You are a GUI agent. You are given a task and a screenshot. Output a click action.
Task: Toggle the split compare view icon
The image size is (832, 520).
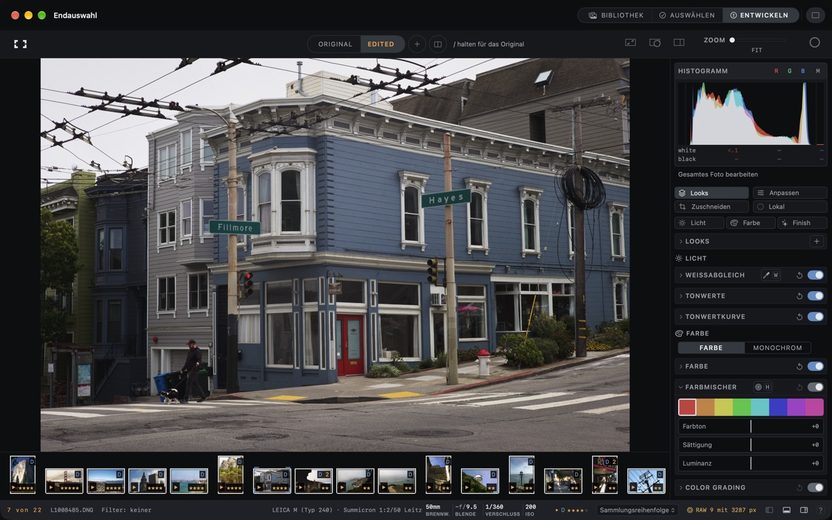pyautogui.click(x=438, y=44)
